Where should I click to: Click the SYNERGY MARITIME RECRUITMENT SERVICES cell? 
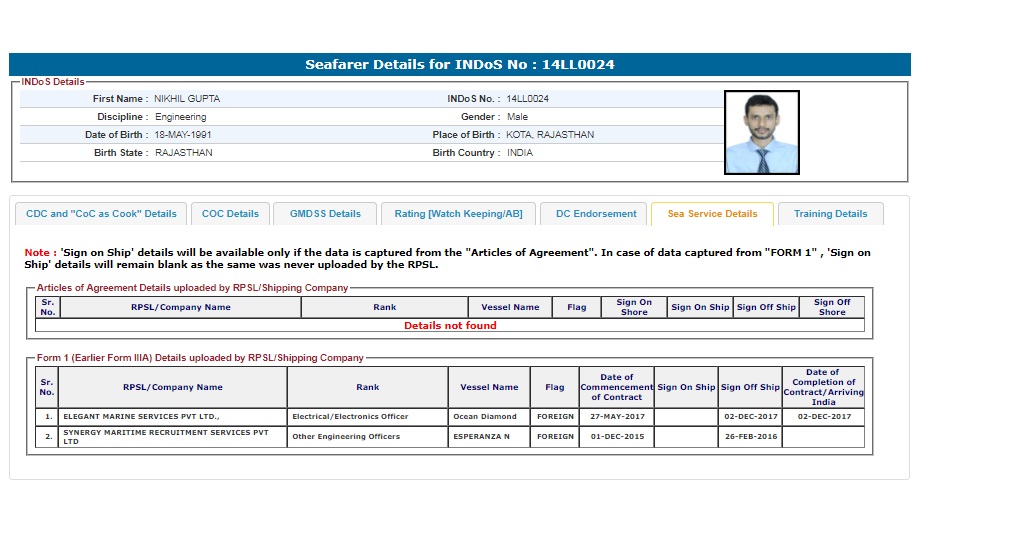pos(165,437)
